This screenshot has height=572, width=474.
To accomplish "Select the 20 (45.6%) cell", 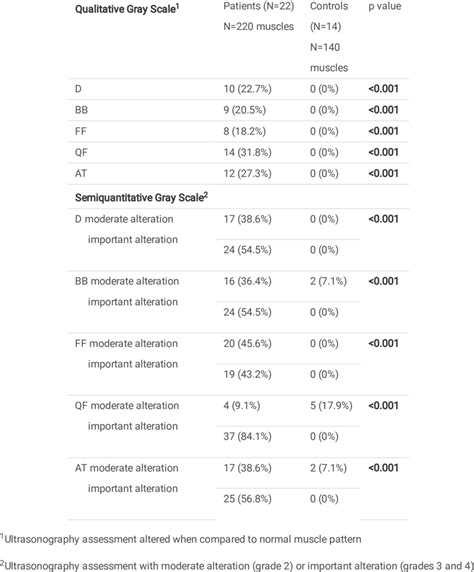I will (247, 343).
